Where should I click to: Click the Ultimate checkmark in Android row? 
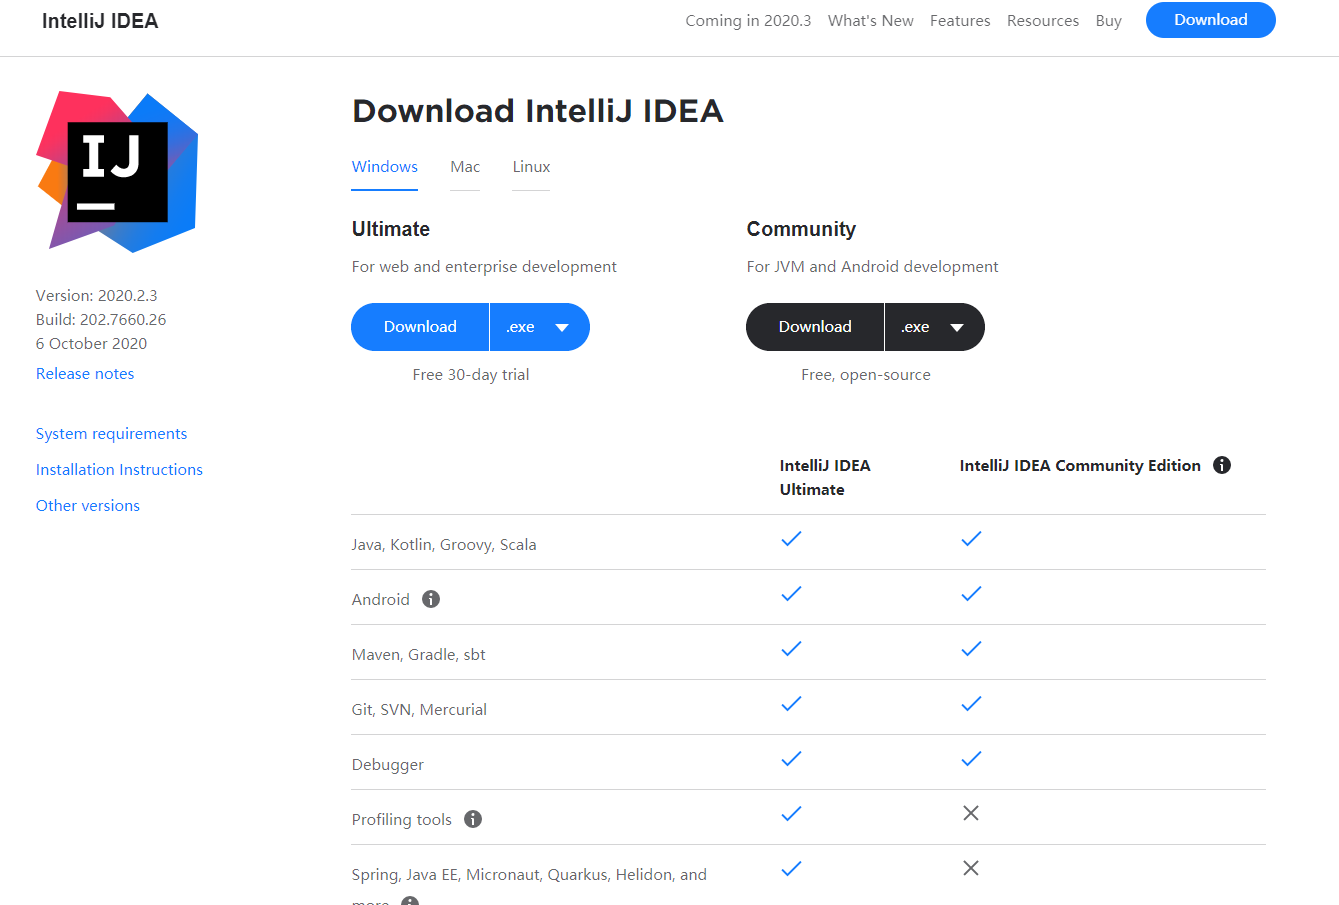(x=791, y=594)
